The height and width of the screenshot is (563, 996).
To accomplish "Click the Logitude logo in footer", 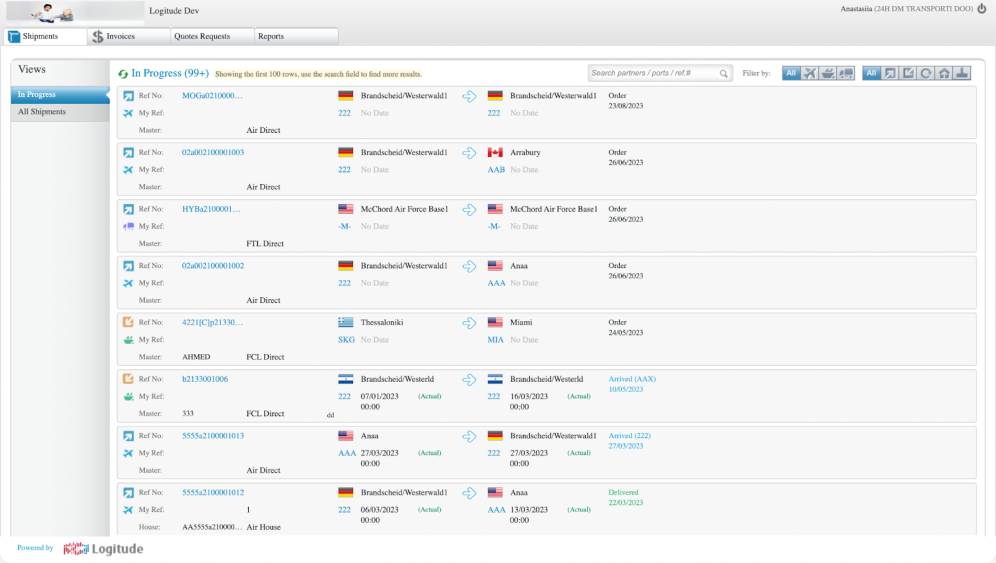I will pos(103,548).
